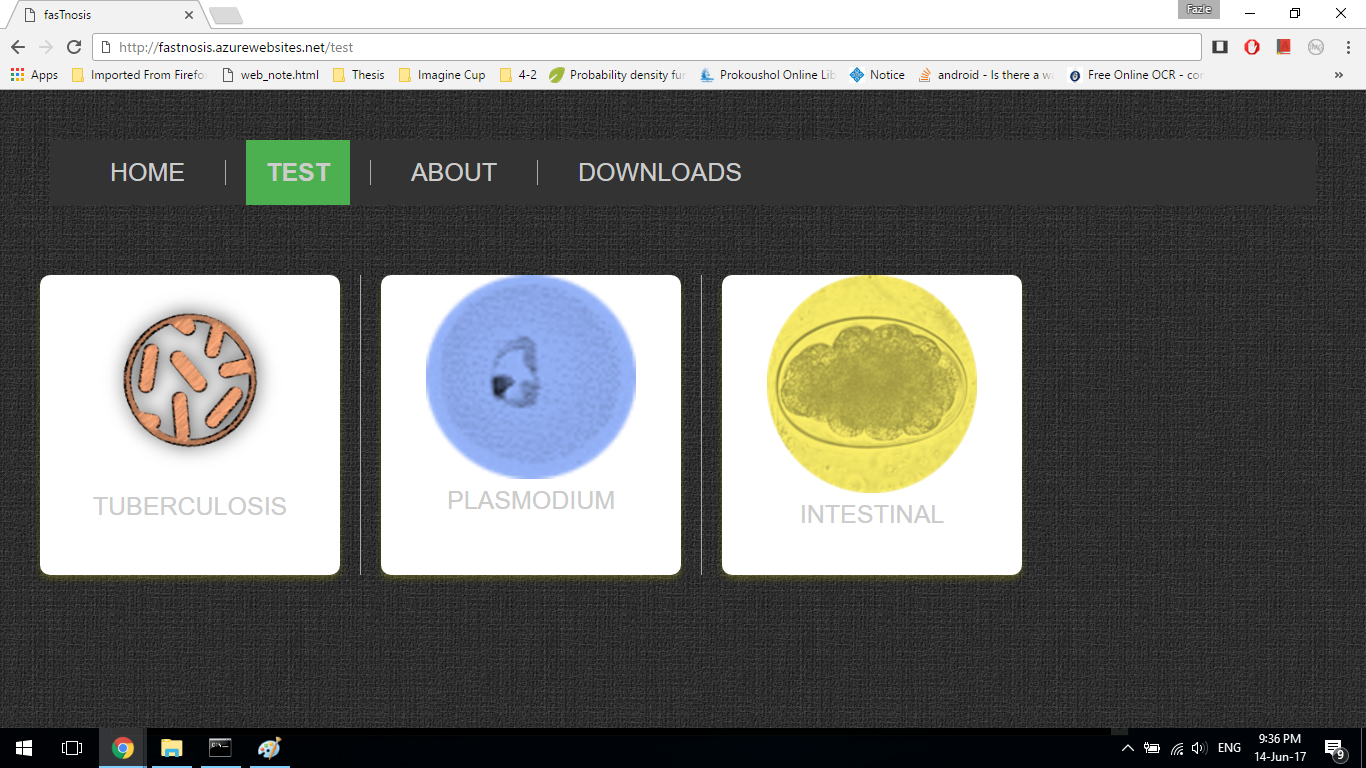Open the DOWNLOADS navigation link
The height and width of the screenshot is (768, 1366).
point(659,172)
